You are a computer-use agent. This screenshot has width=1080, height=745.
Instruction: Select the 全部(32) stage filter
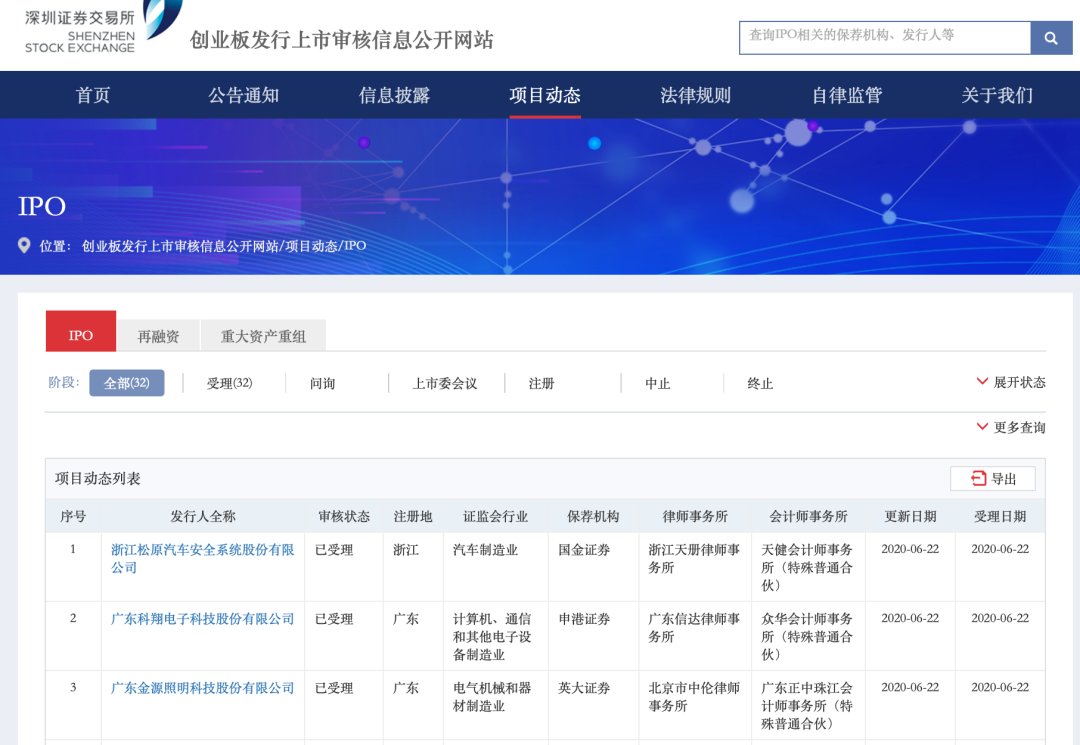127,383
